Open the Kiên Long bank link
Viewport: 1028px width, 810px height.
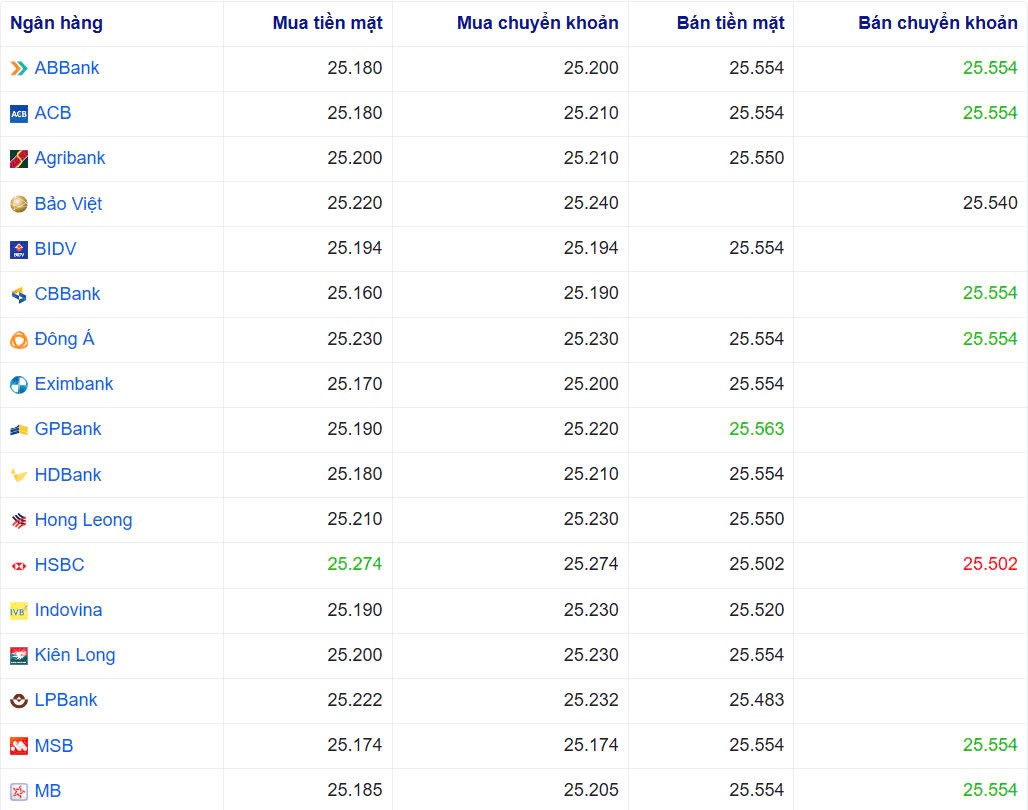tap(75, 655)
